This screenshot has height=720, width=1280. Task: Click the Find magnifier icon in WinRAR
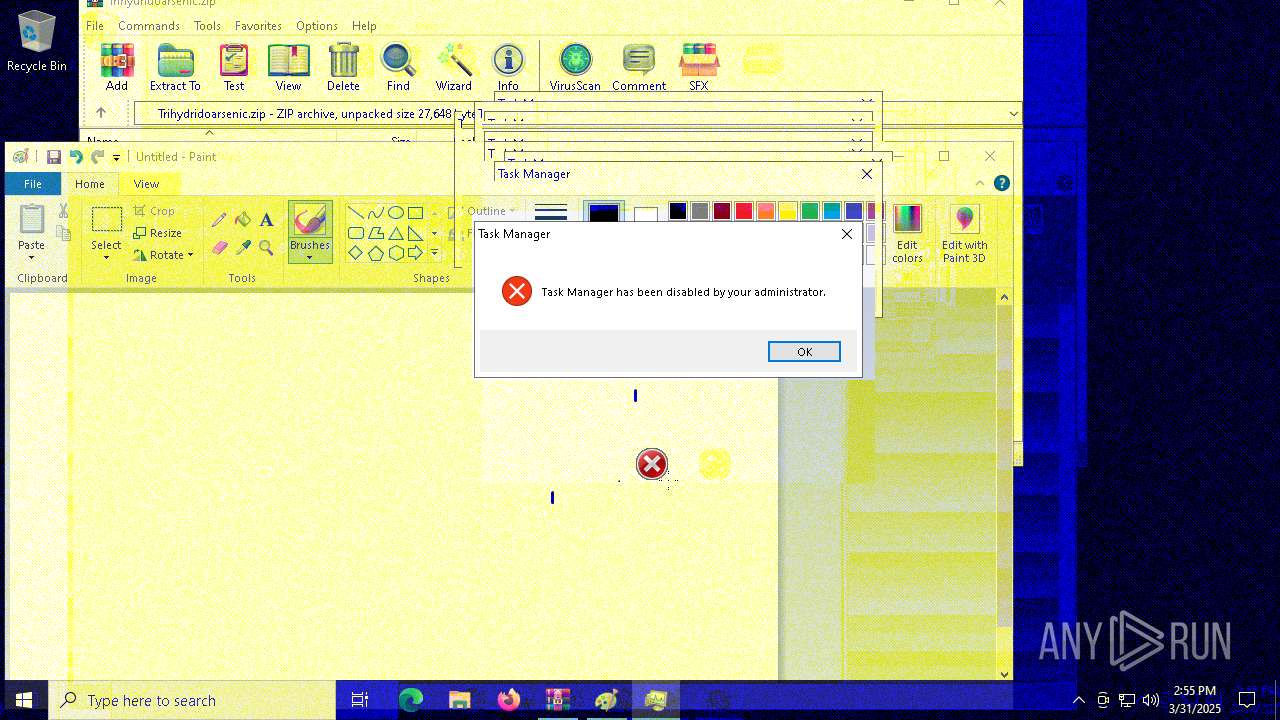[398, 68]
